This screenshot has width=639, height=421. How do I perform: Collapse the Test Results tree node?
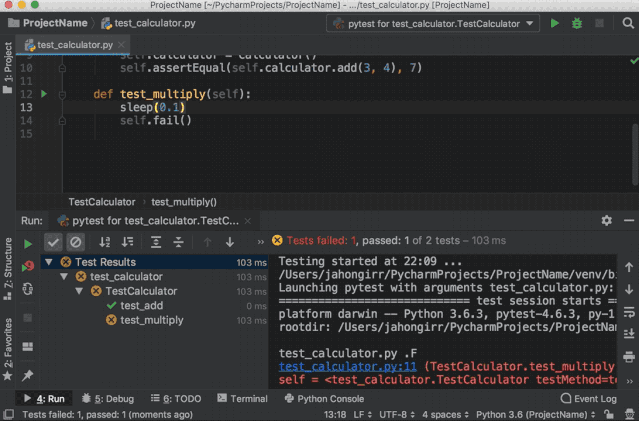[x=49, y=262]
